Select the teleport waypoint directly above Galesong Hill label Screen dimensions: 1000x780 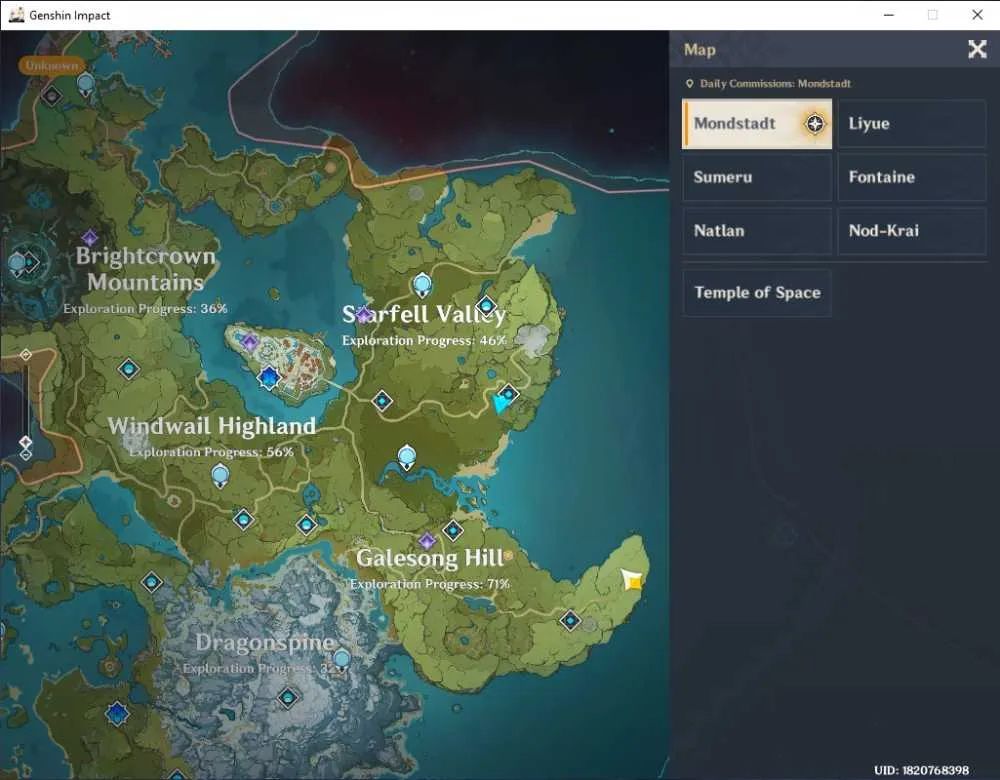(453, 530)
